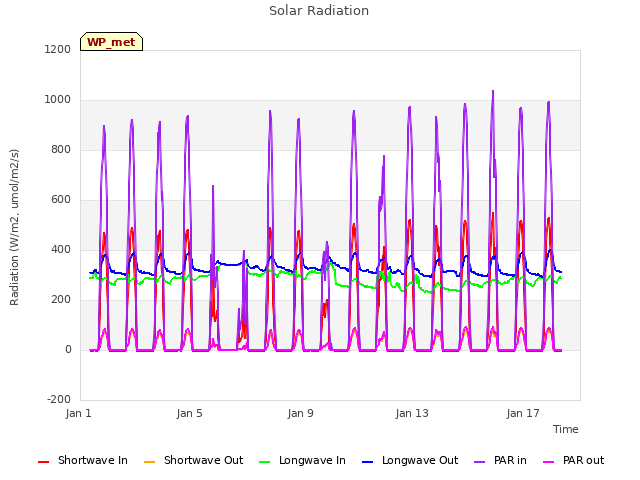Click the Jan 5 x-axis tick label
Screen dimensions: 640x480
tap(189, 413)
